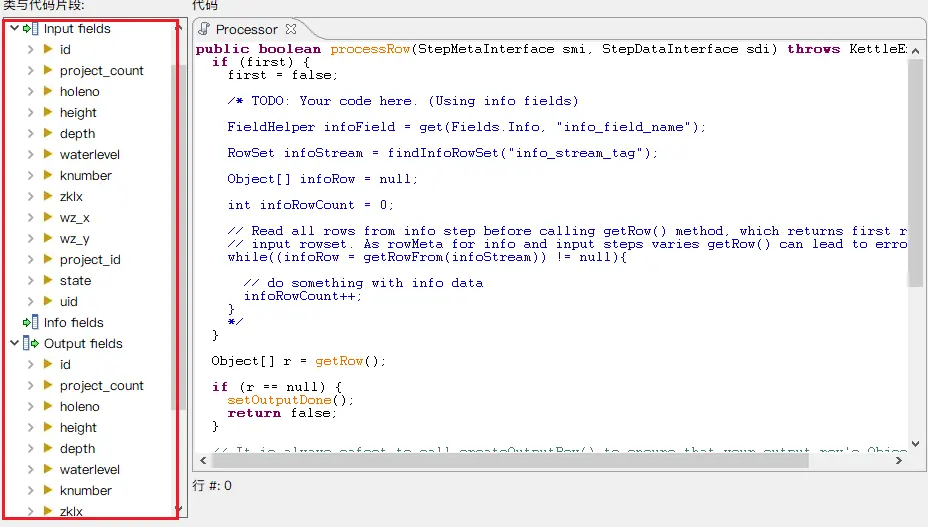Click the Processor tab's Java icon
928x527 pixels.
[x=204, y=29]
